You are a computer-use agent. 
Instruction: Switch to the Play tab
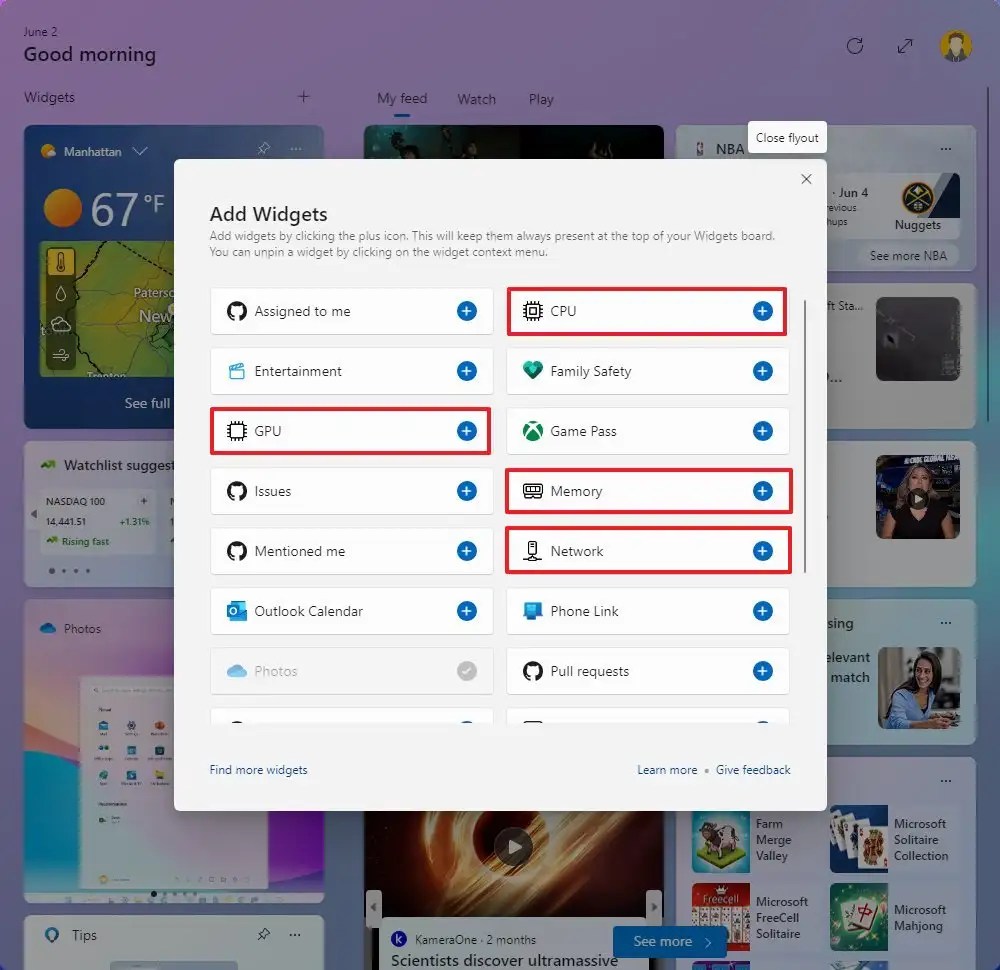click(x=541, y=99)
